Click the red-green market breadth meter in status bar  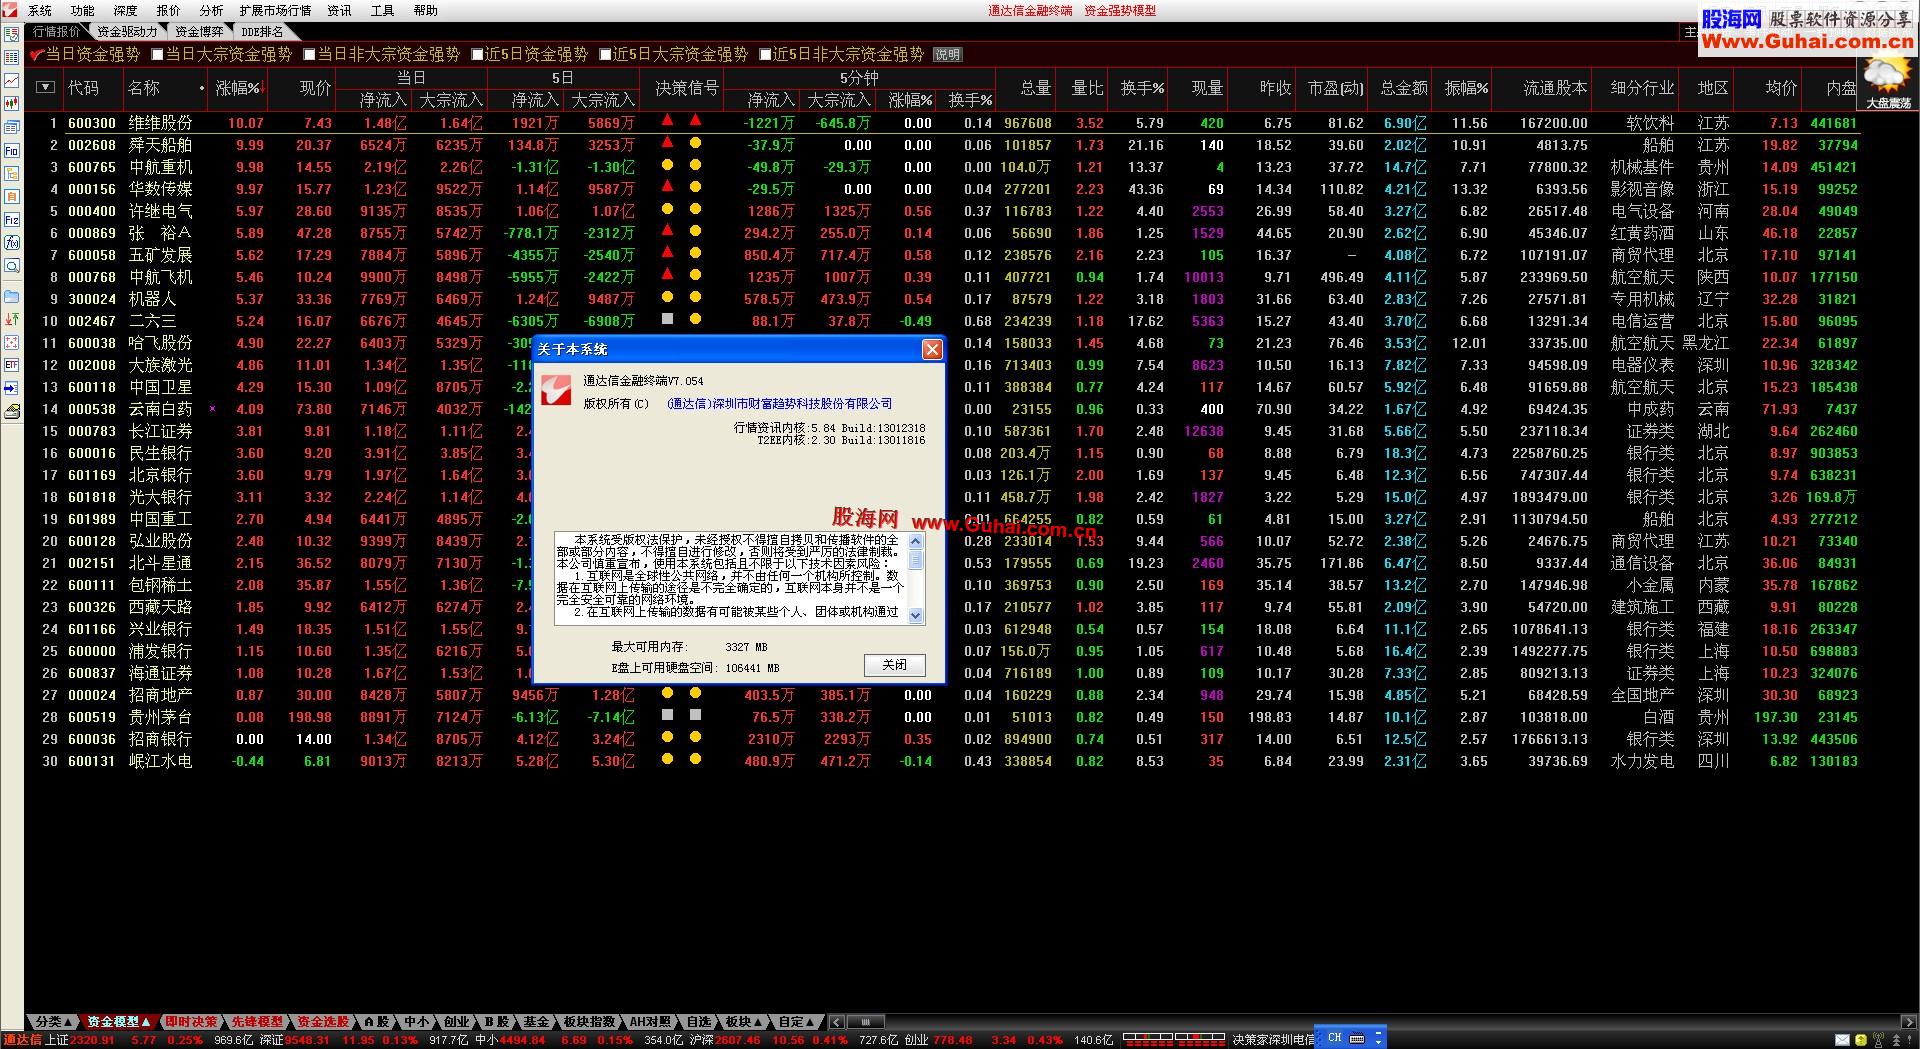pyautogui.click(x=1174, y=1040)
